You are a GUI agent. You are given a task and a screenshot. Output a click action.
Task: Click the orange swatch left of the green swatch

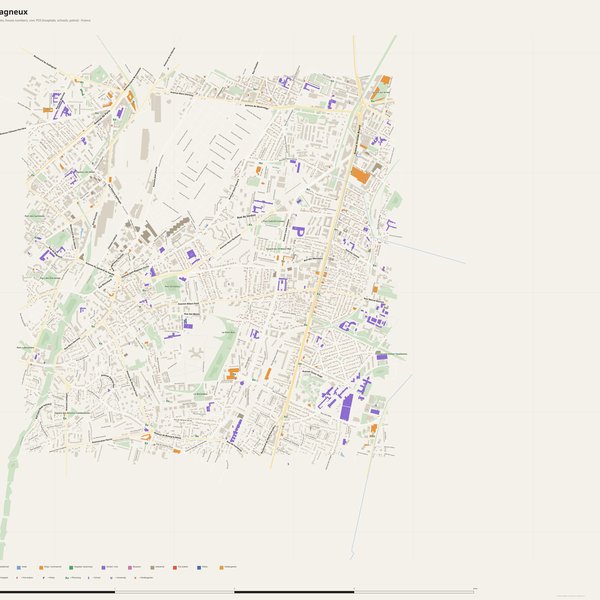[41, 568]
